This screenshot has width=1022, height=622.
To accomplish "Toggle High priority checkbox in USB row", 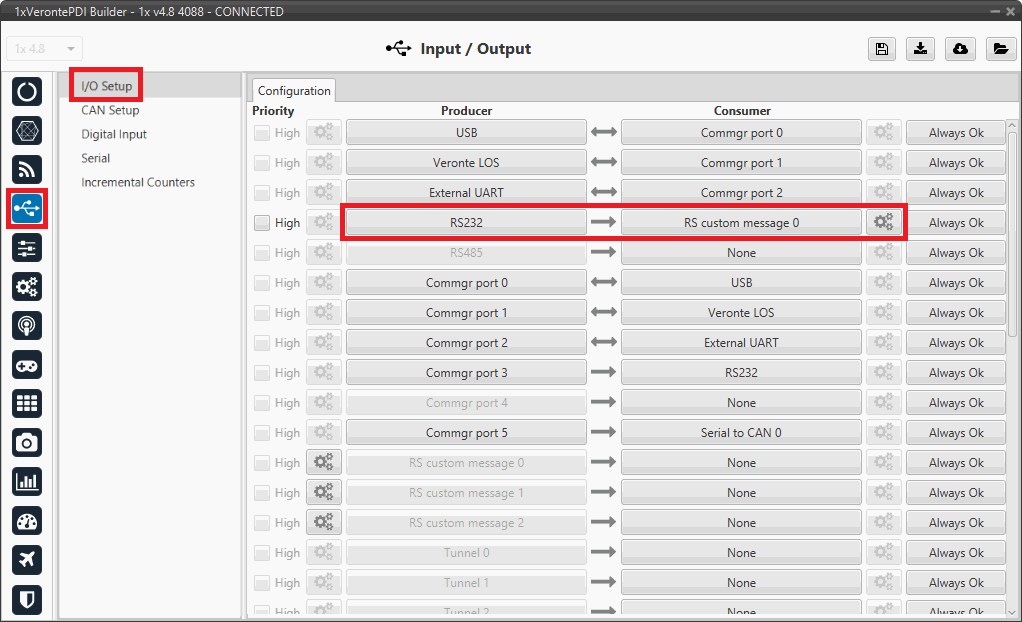I will pyautogui.click(x=261, y=133).
